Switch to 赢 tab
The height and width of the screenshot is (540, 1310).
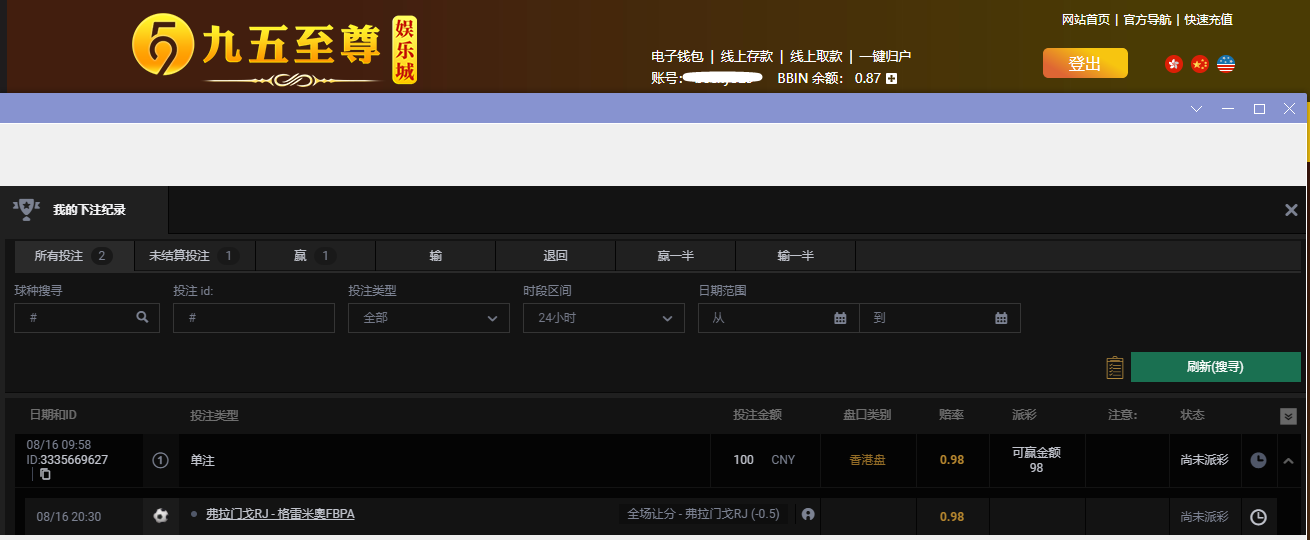[x=315, y=256]
